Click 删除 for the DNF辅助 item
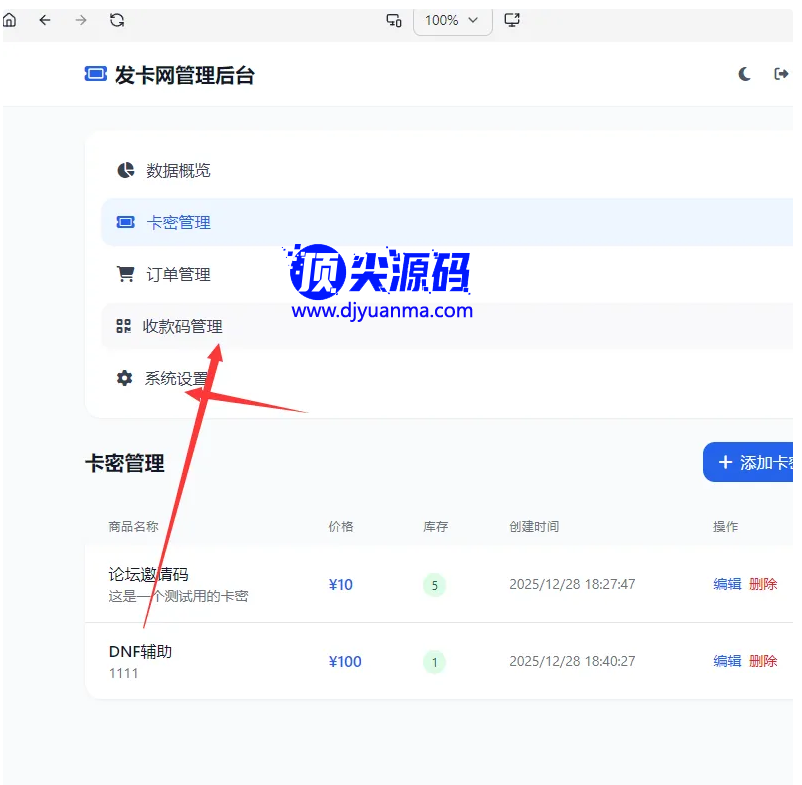The height and width of the screenshot is (785, 802). [x=763, y=661]
